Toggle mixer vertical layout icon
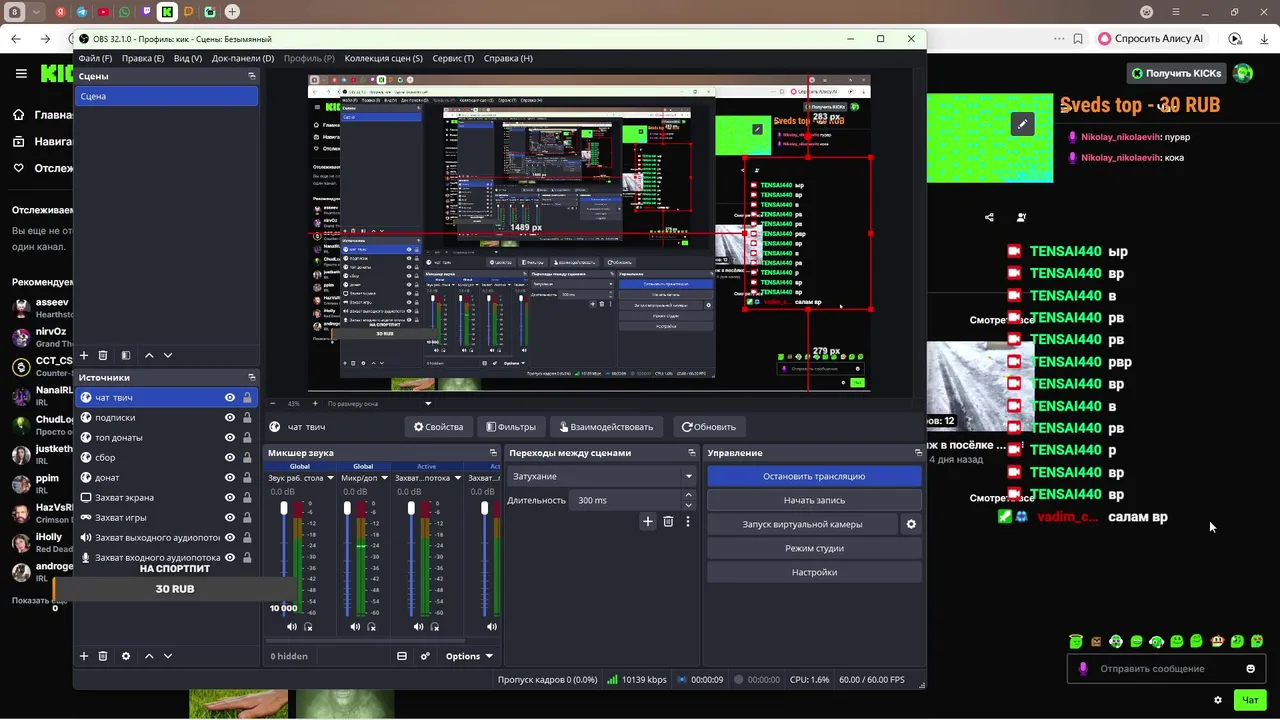The height and width of the screenshot is (720, 1280). (x=402, y=656)
